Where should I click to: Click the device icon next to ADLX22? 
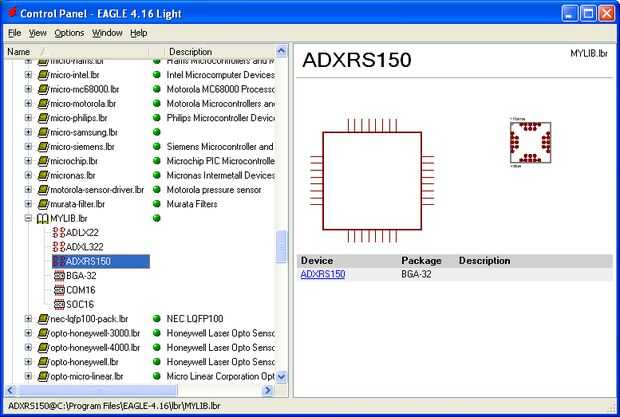tap(59, 232)
